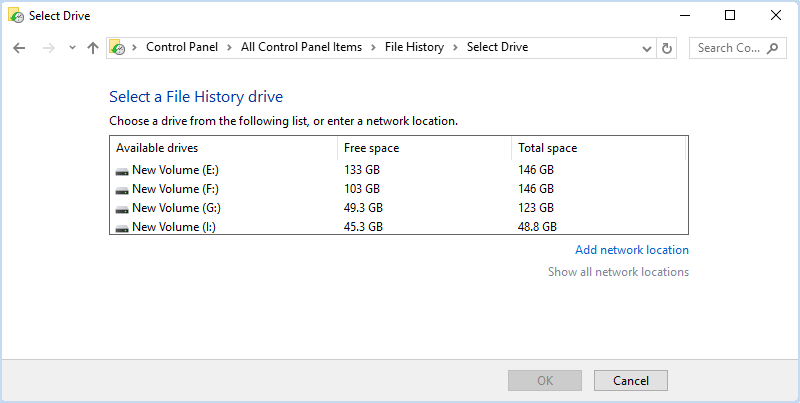Screen dimensions: 800x403
Task: Click Show all network locations link
Action: (618, 272)
